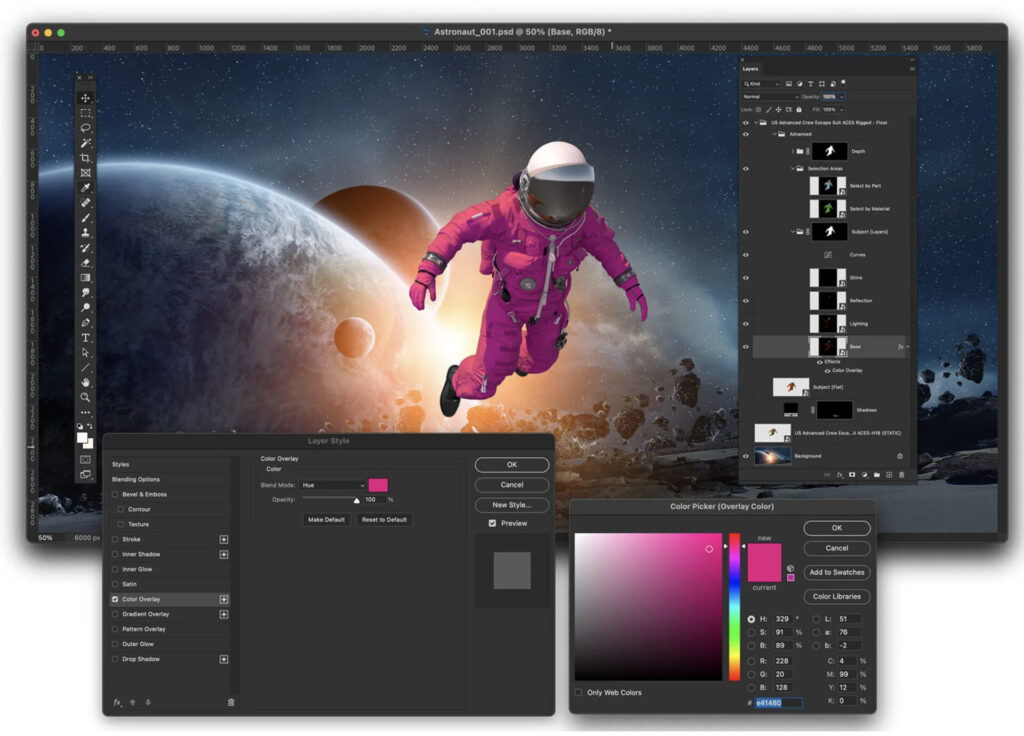Open the Blend Mode Hue dropdown
Screen dimensions: 1024x736
point(334,485)
